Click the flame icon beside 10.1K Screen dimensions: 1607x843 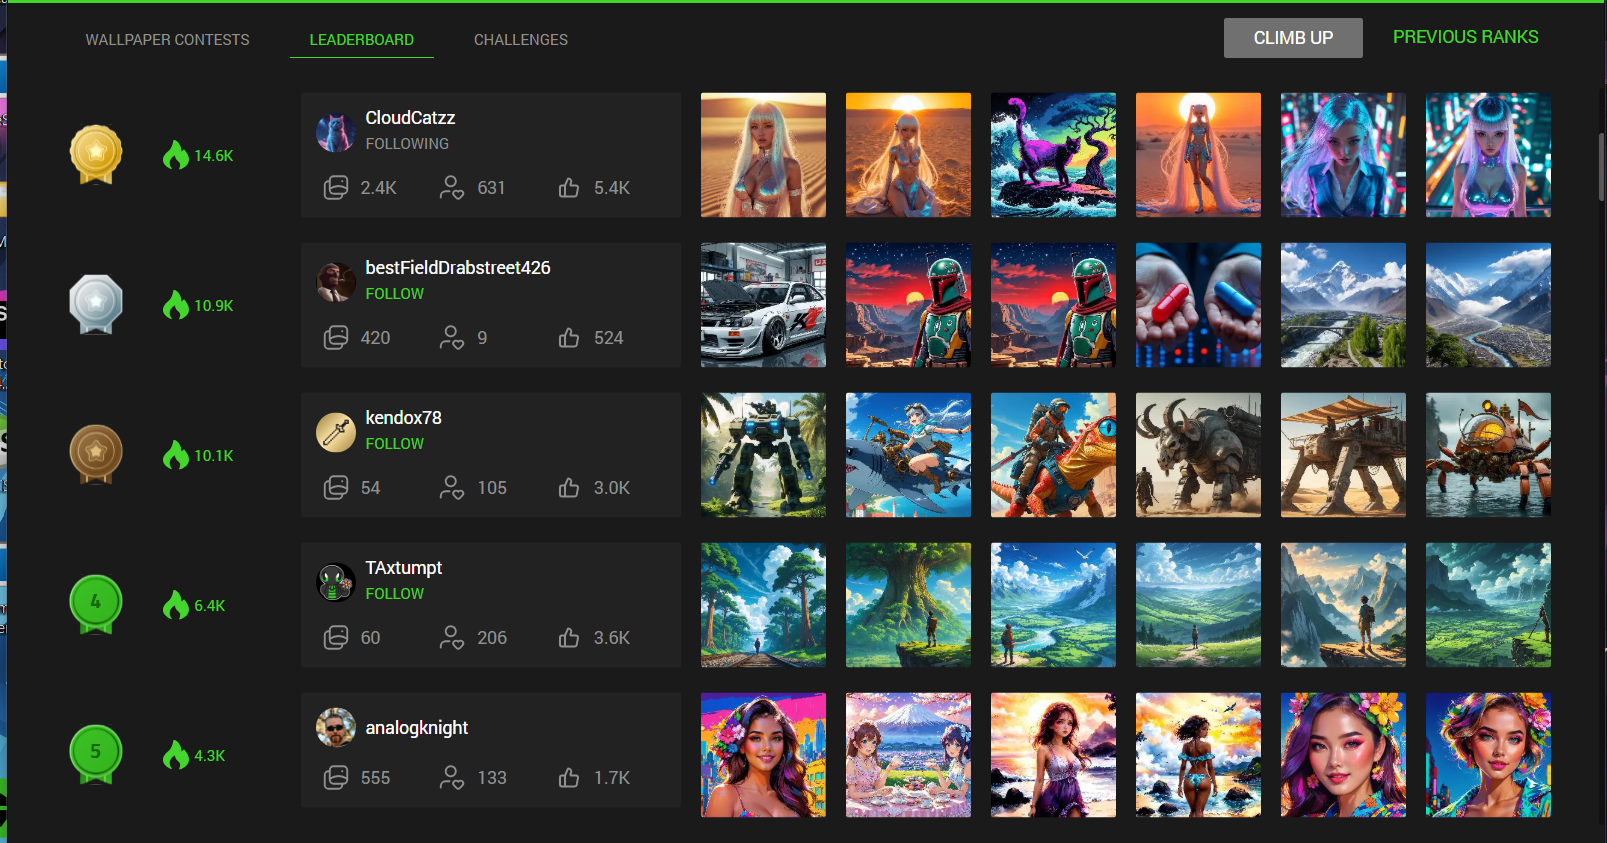176,455
